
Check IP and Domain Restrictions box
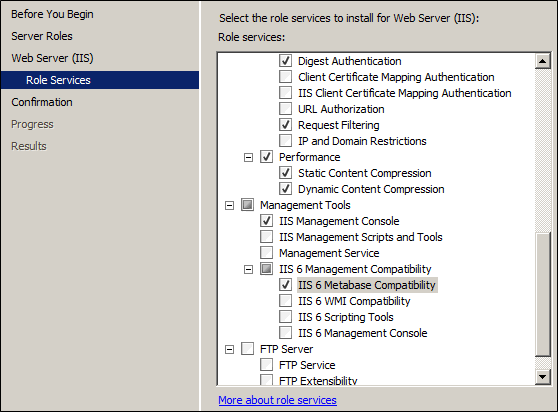tap(285, 141)
